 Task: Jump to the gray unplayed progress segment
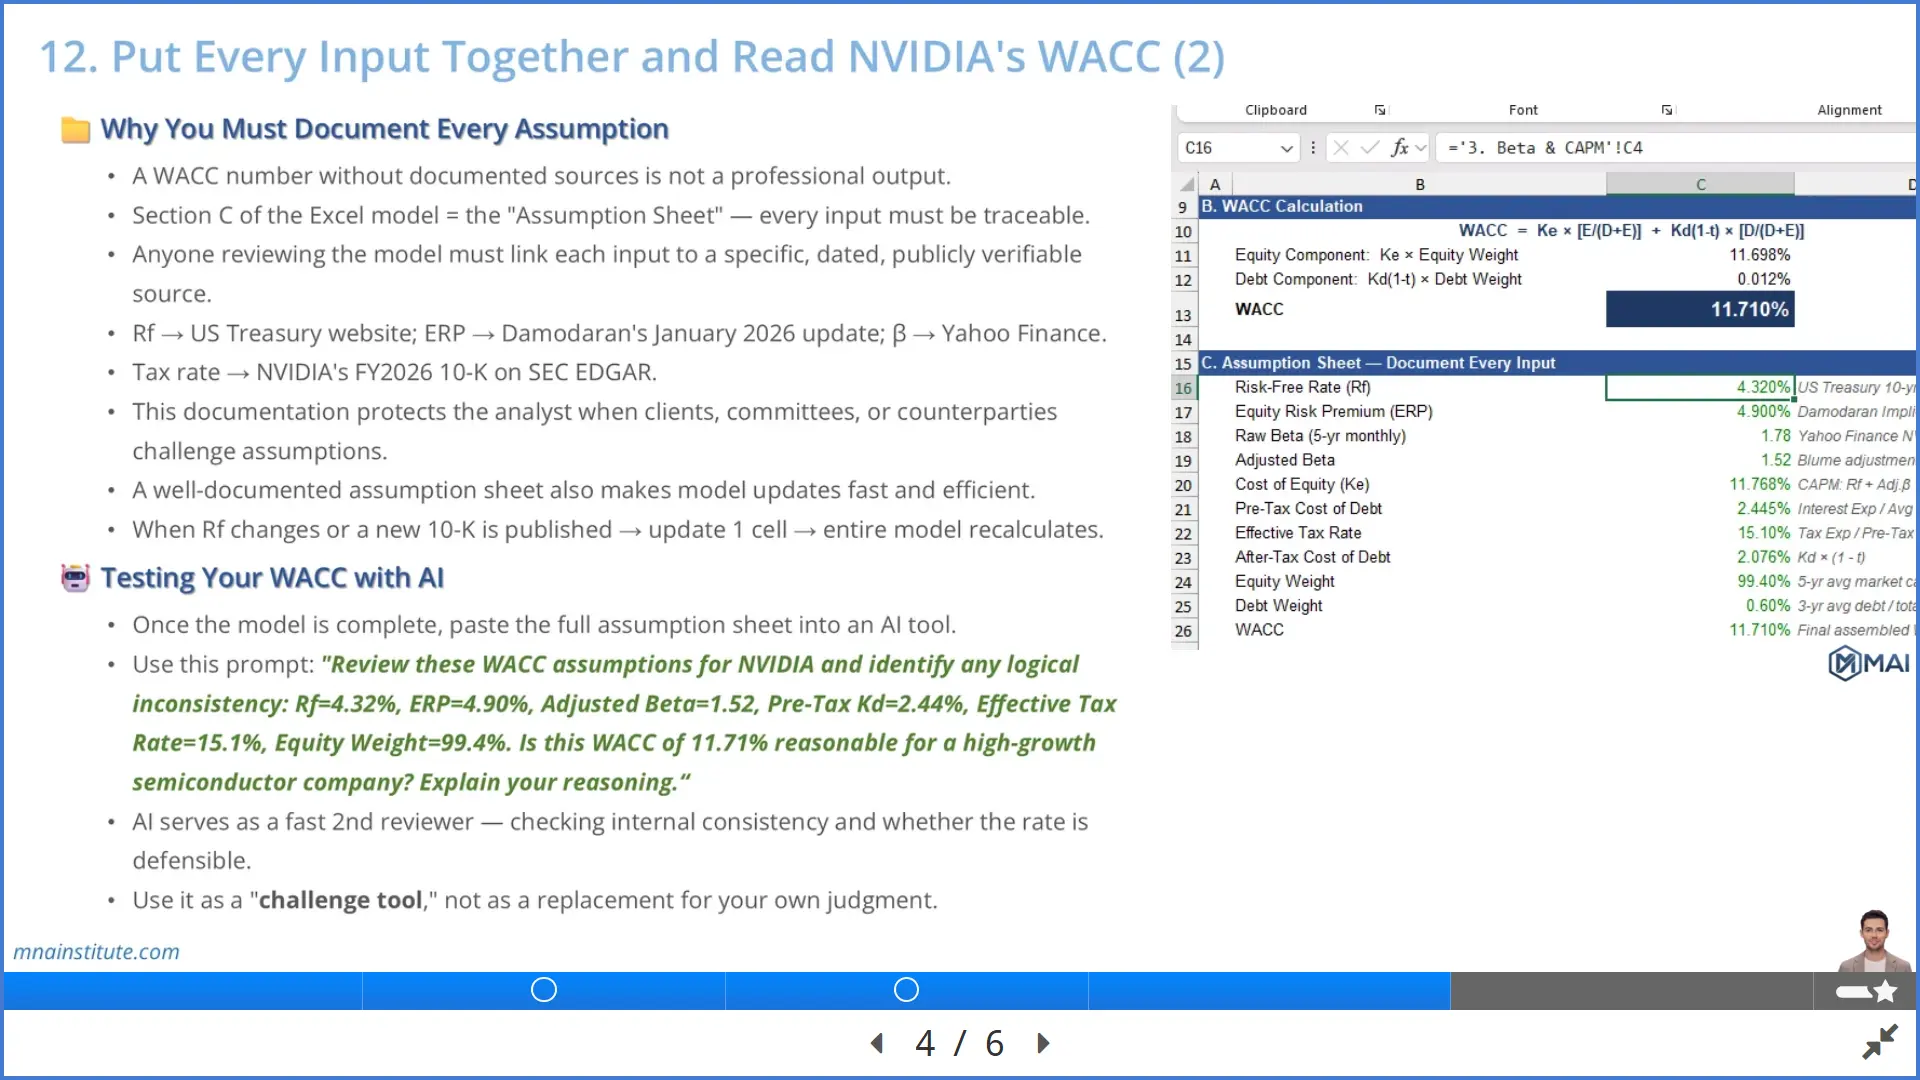coord(1631,990)
